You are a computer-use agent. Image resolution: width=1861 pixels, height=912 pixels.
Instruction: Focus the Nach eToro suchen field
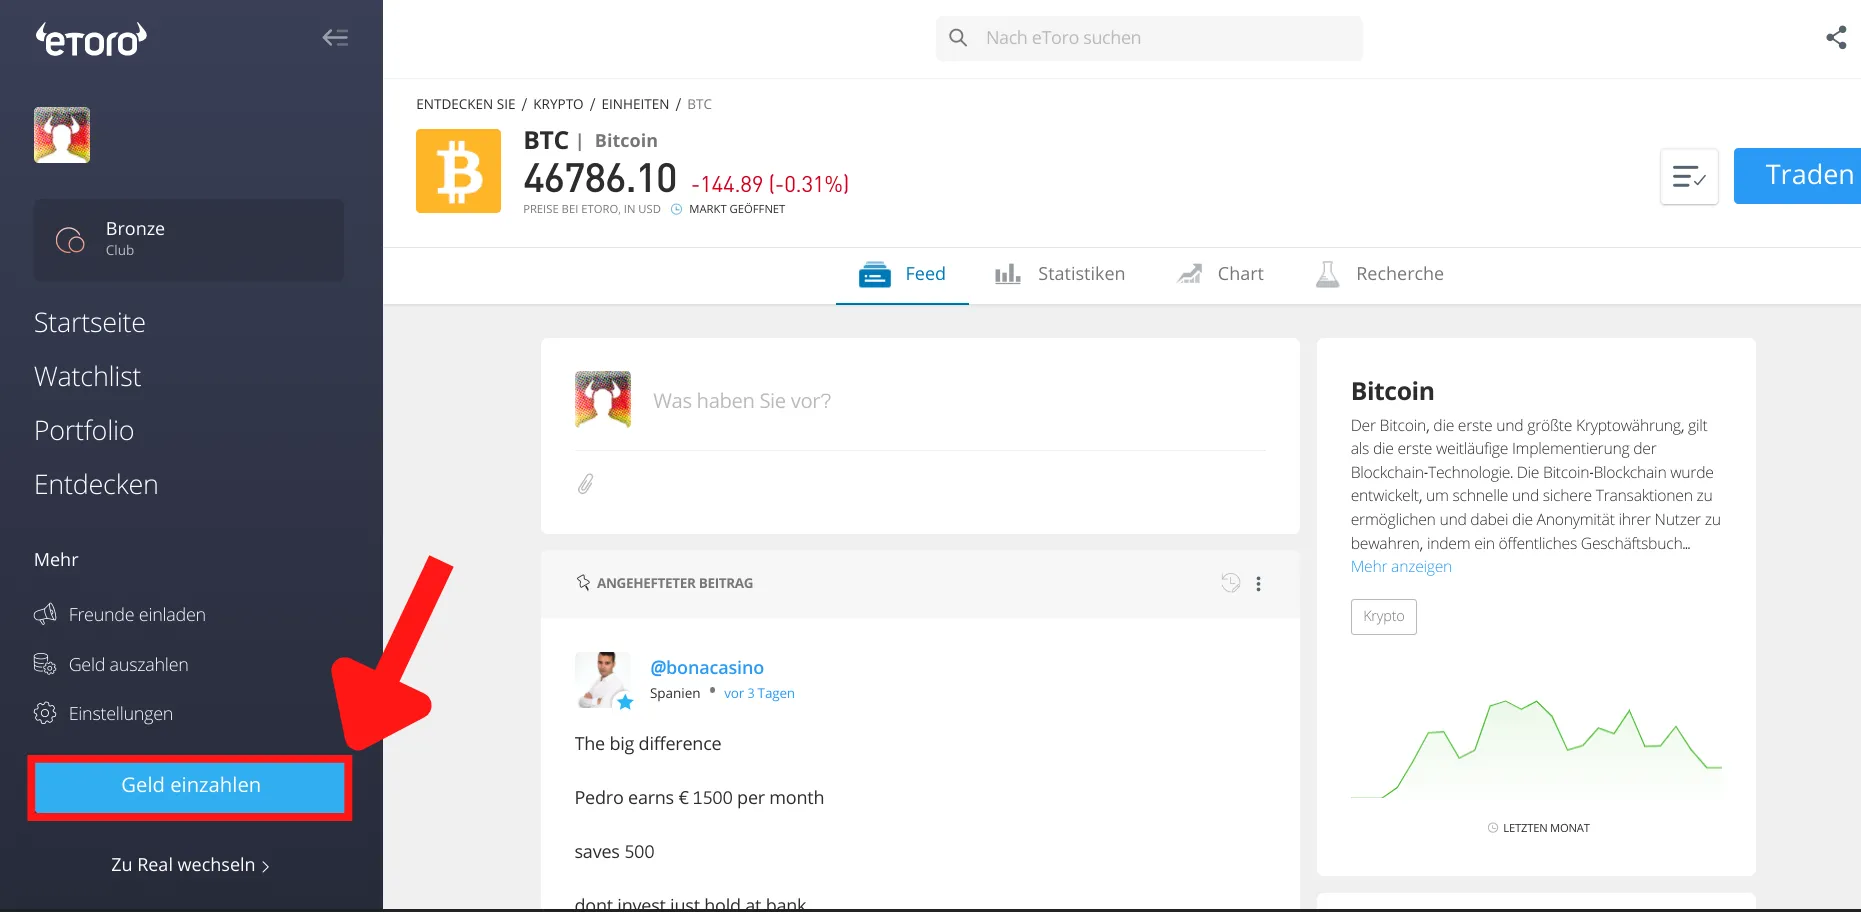click(1149, 38)
